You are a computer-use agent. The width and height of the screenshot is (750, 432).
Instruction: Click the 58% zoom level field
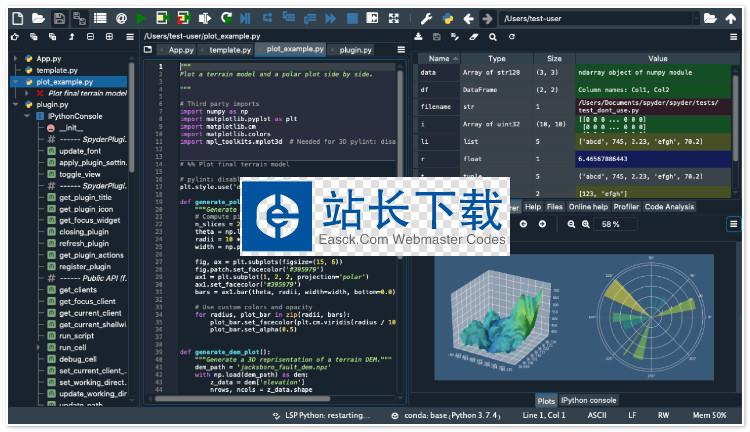[x=610, y=224]
